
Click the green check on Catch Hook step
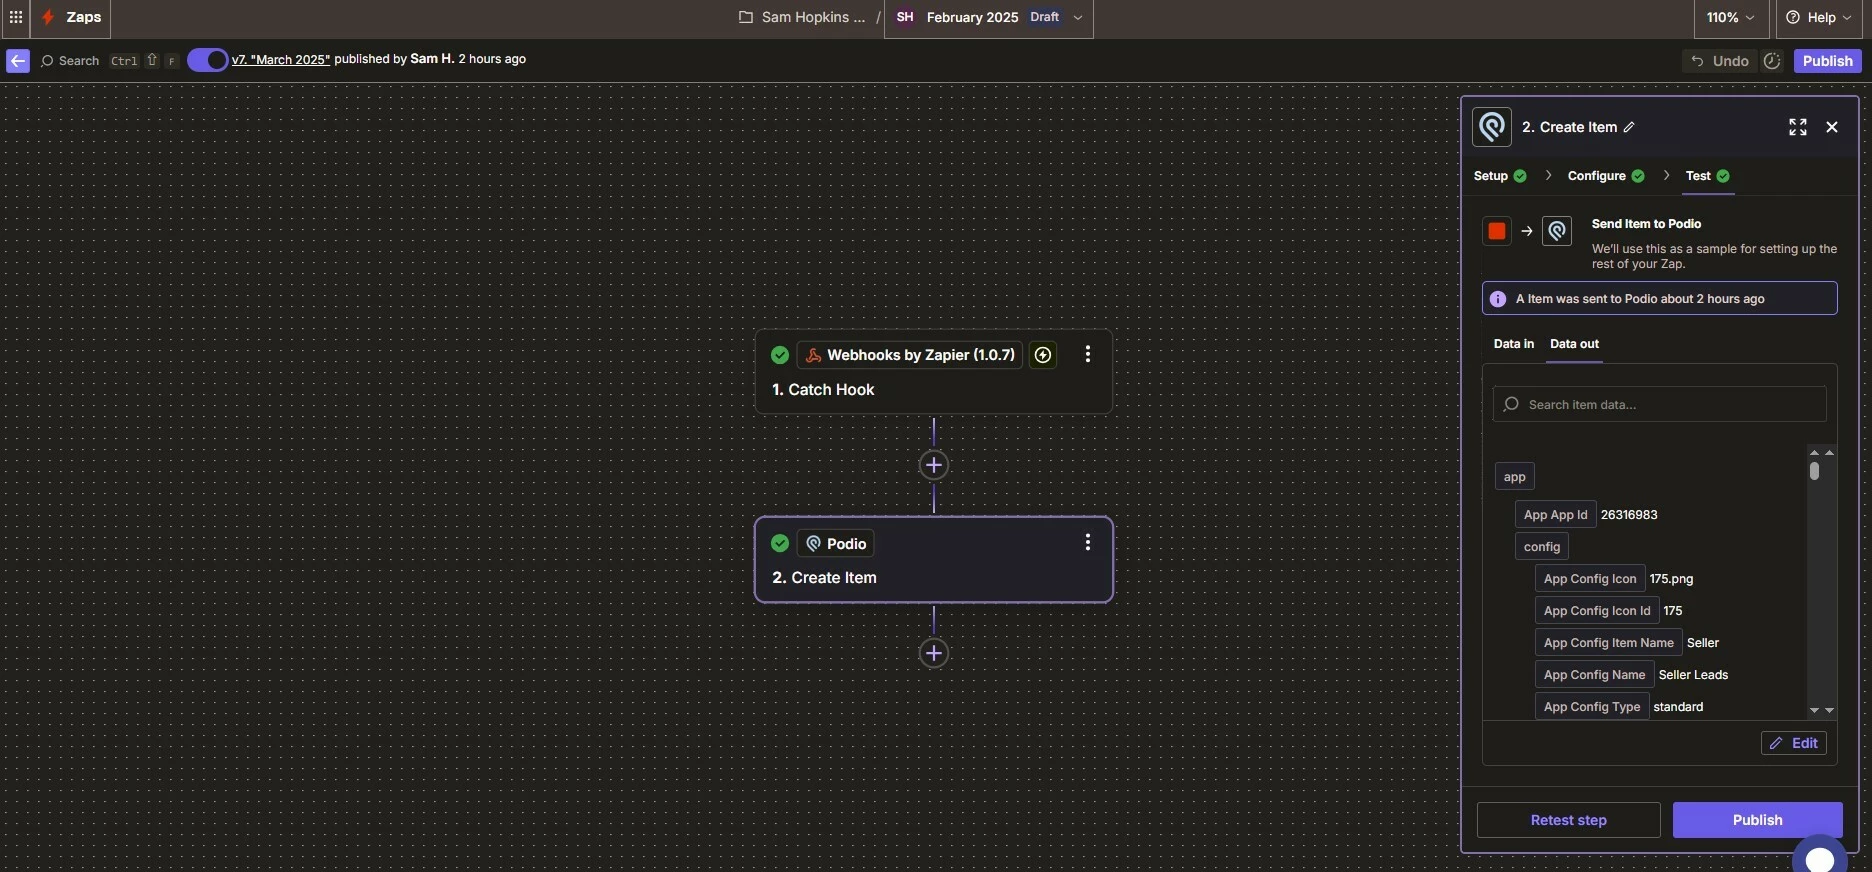click(780, 355)
